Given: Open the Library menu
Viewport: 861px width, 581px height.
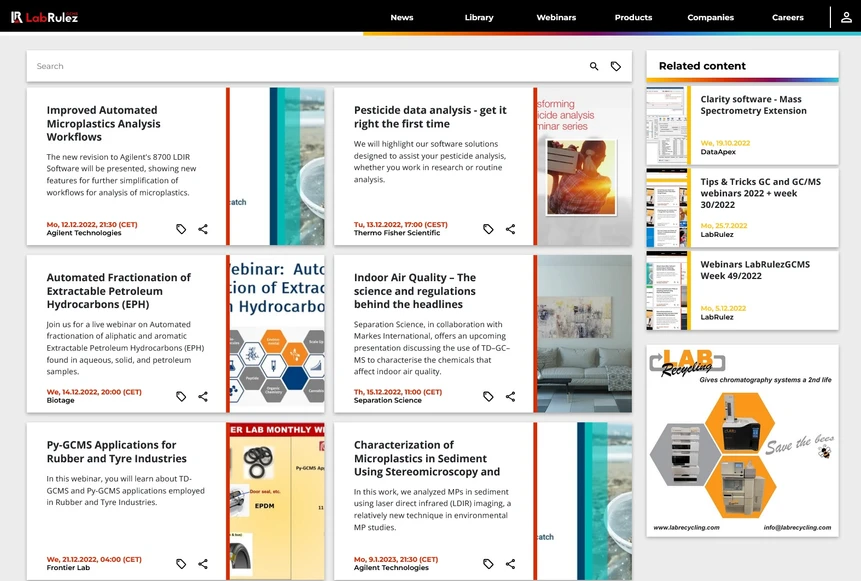Looking at the screenshot, I should [479, 18].
